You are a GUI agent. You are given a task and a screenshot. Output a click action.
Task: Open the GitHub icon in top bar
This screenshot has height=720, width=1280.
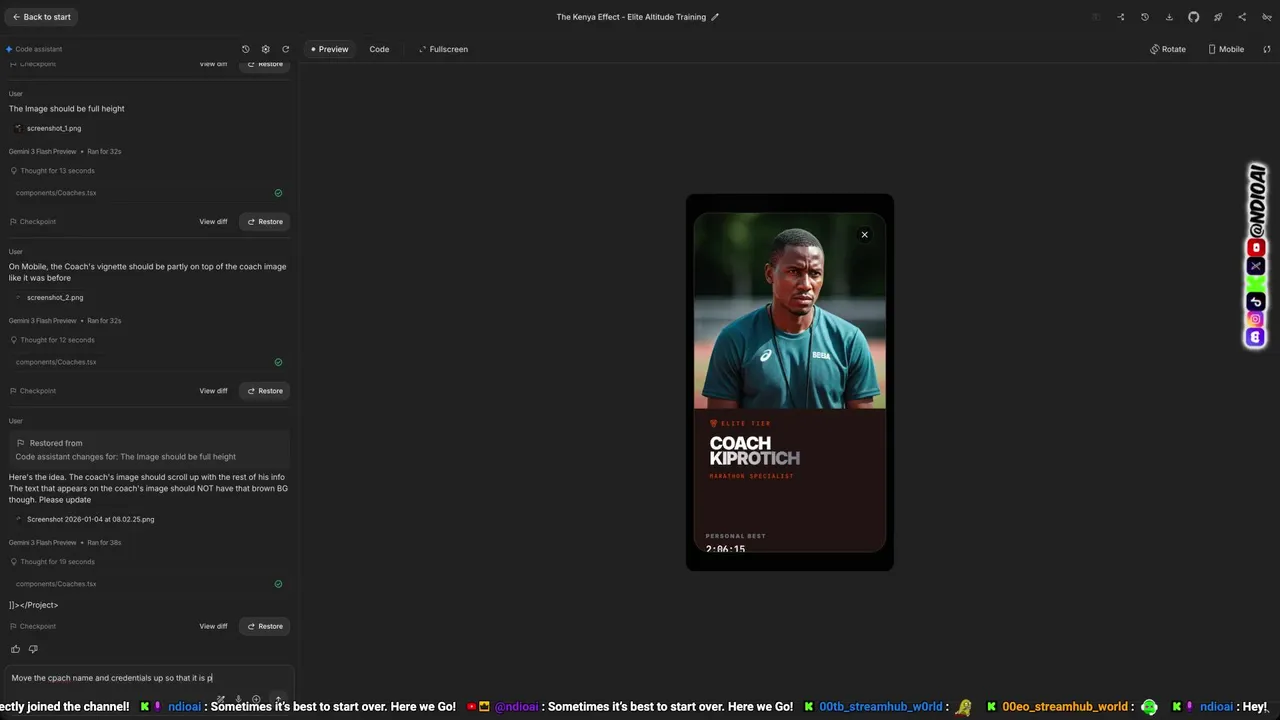(1193, 17)
